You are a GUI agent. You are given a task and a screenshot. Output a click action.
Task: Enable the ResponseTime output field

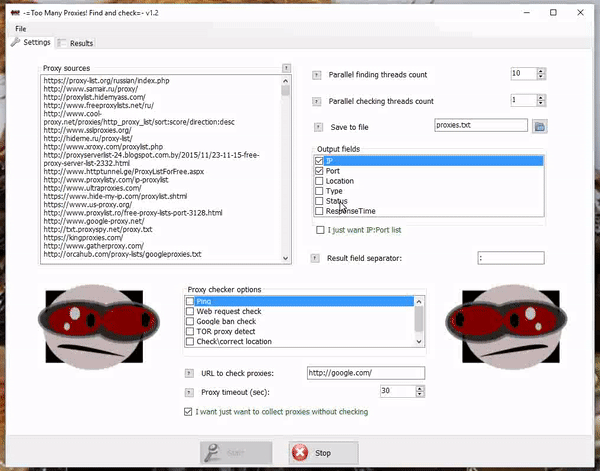coord(319,211)
